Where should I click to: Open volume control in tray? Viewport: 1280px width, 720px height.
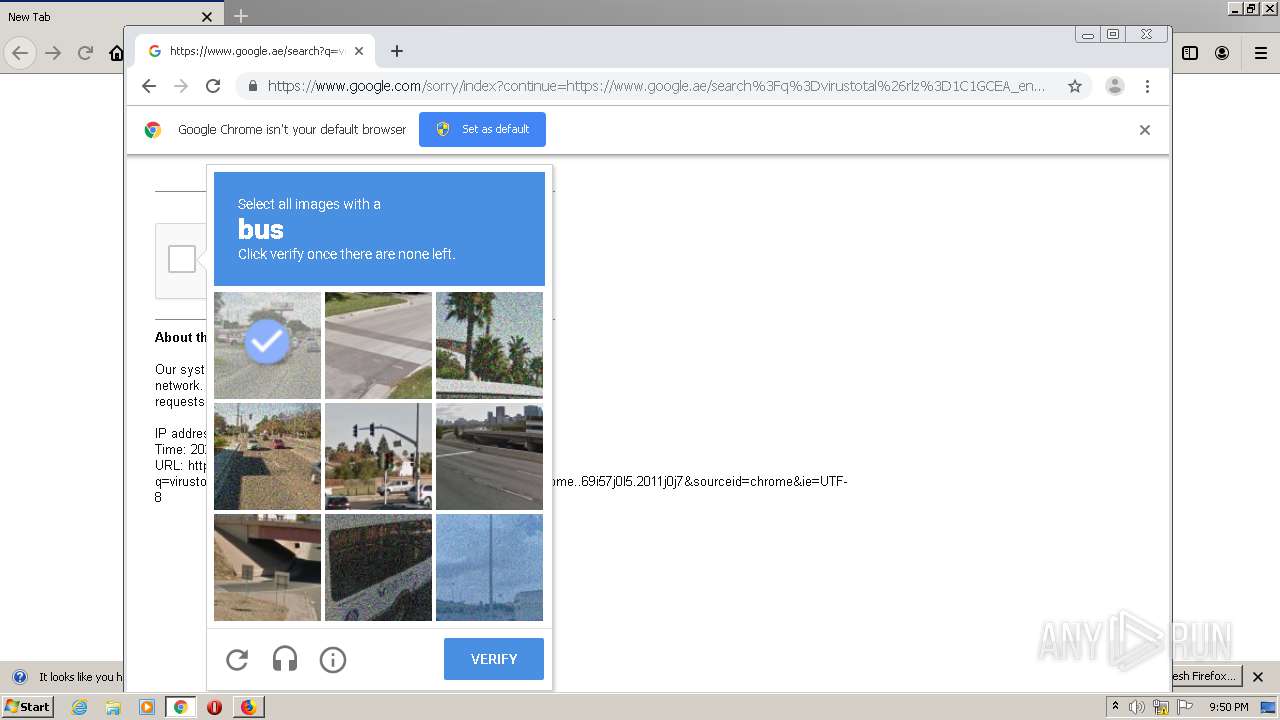pyautogui.click(x=1137, y=707)
